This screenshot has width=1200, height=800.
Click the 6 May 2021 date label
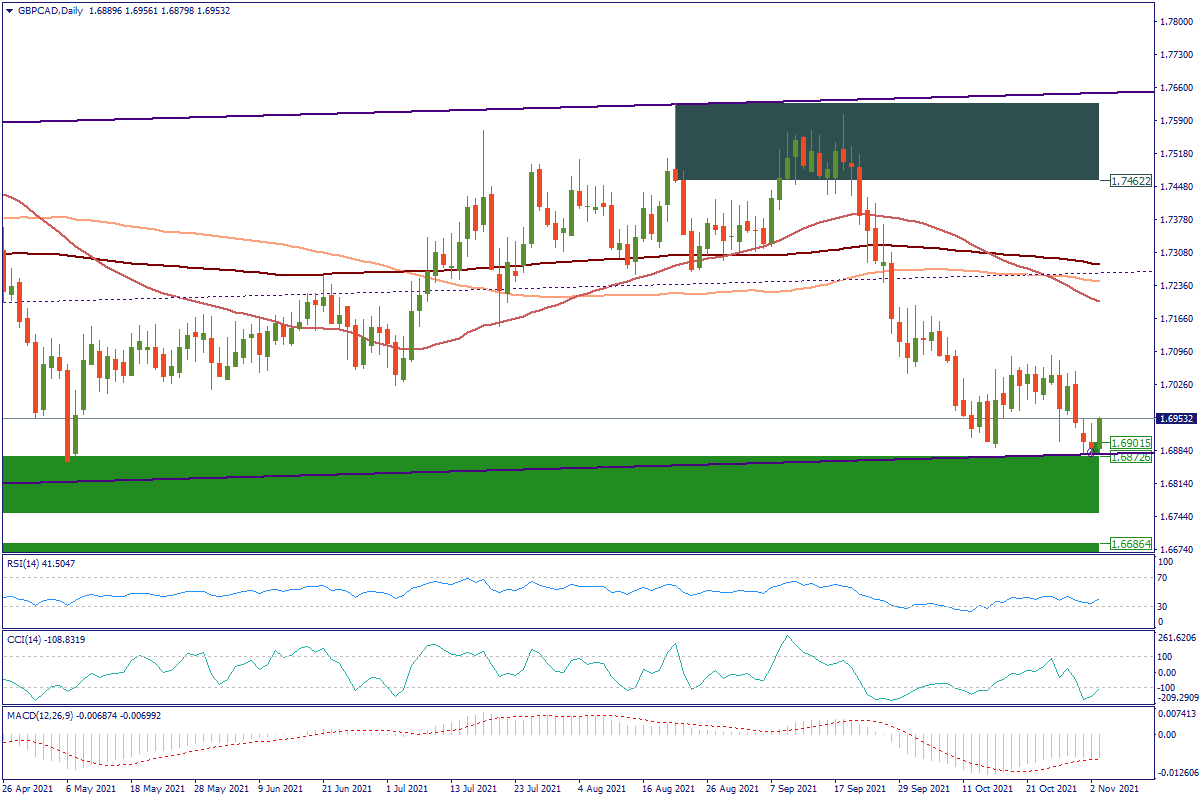(x=88, y=789)
